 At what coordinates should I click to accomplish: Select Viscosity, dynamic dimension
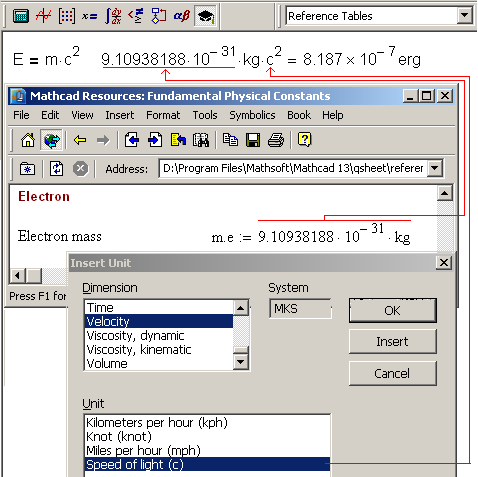(x=159, y=335)
